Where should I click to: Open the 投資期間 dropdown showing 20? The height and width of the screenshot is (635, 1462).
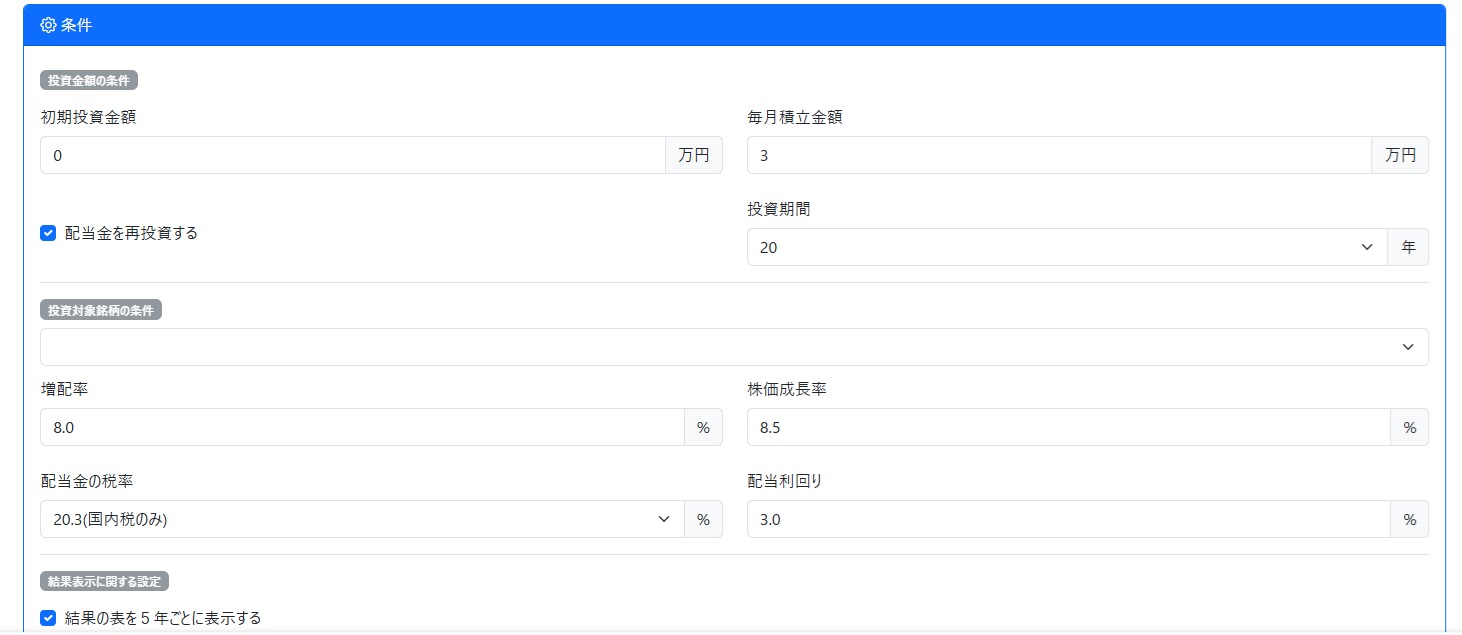click(x=1066, y=247)
